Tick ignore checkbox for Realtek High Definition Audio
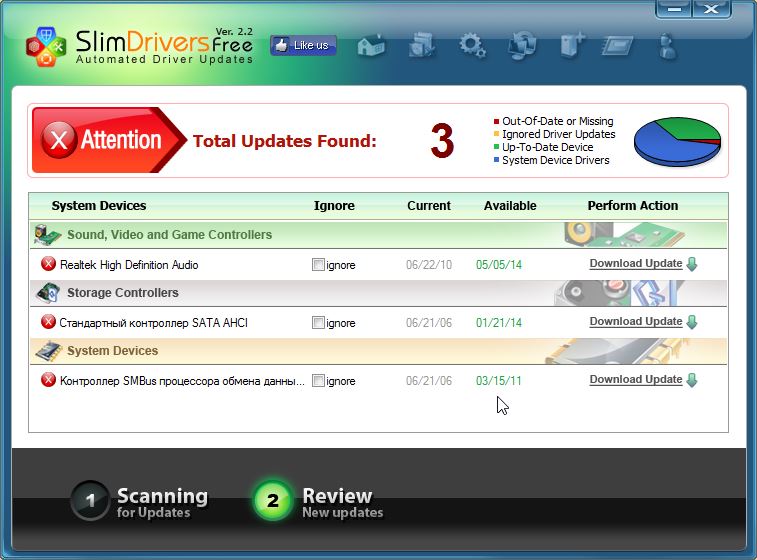757x560 pixels. (318, 265)
